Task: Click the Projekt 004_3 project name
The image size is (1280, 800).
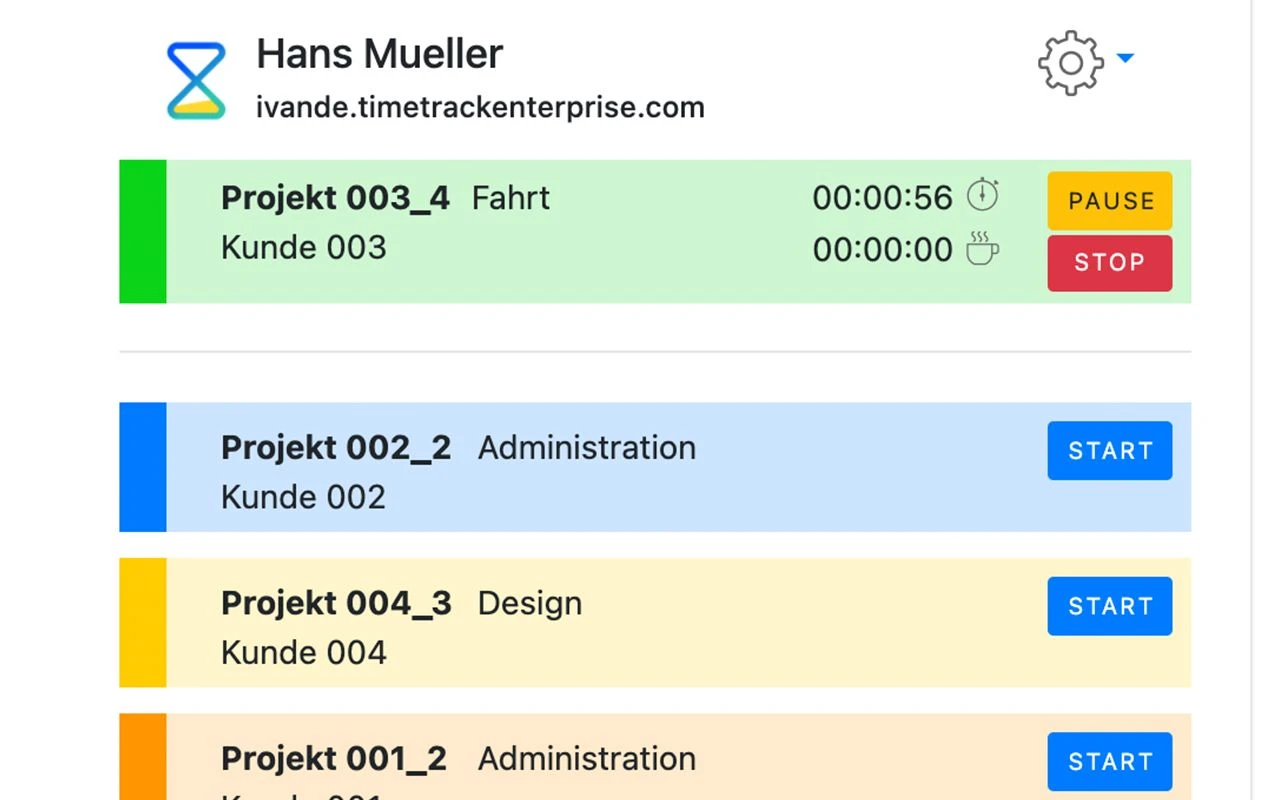Action: point(336,604)
